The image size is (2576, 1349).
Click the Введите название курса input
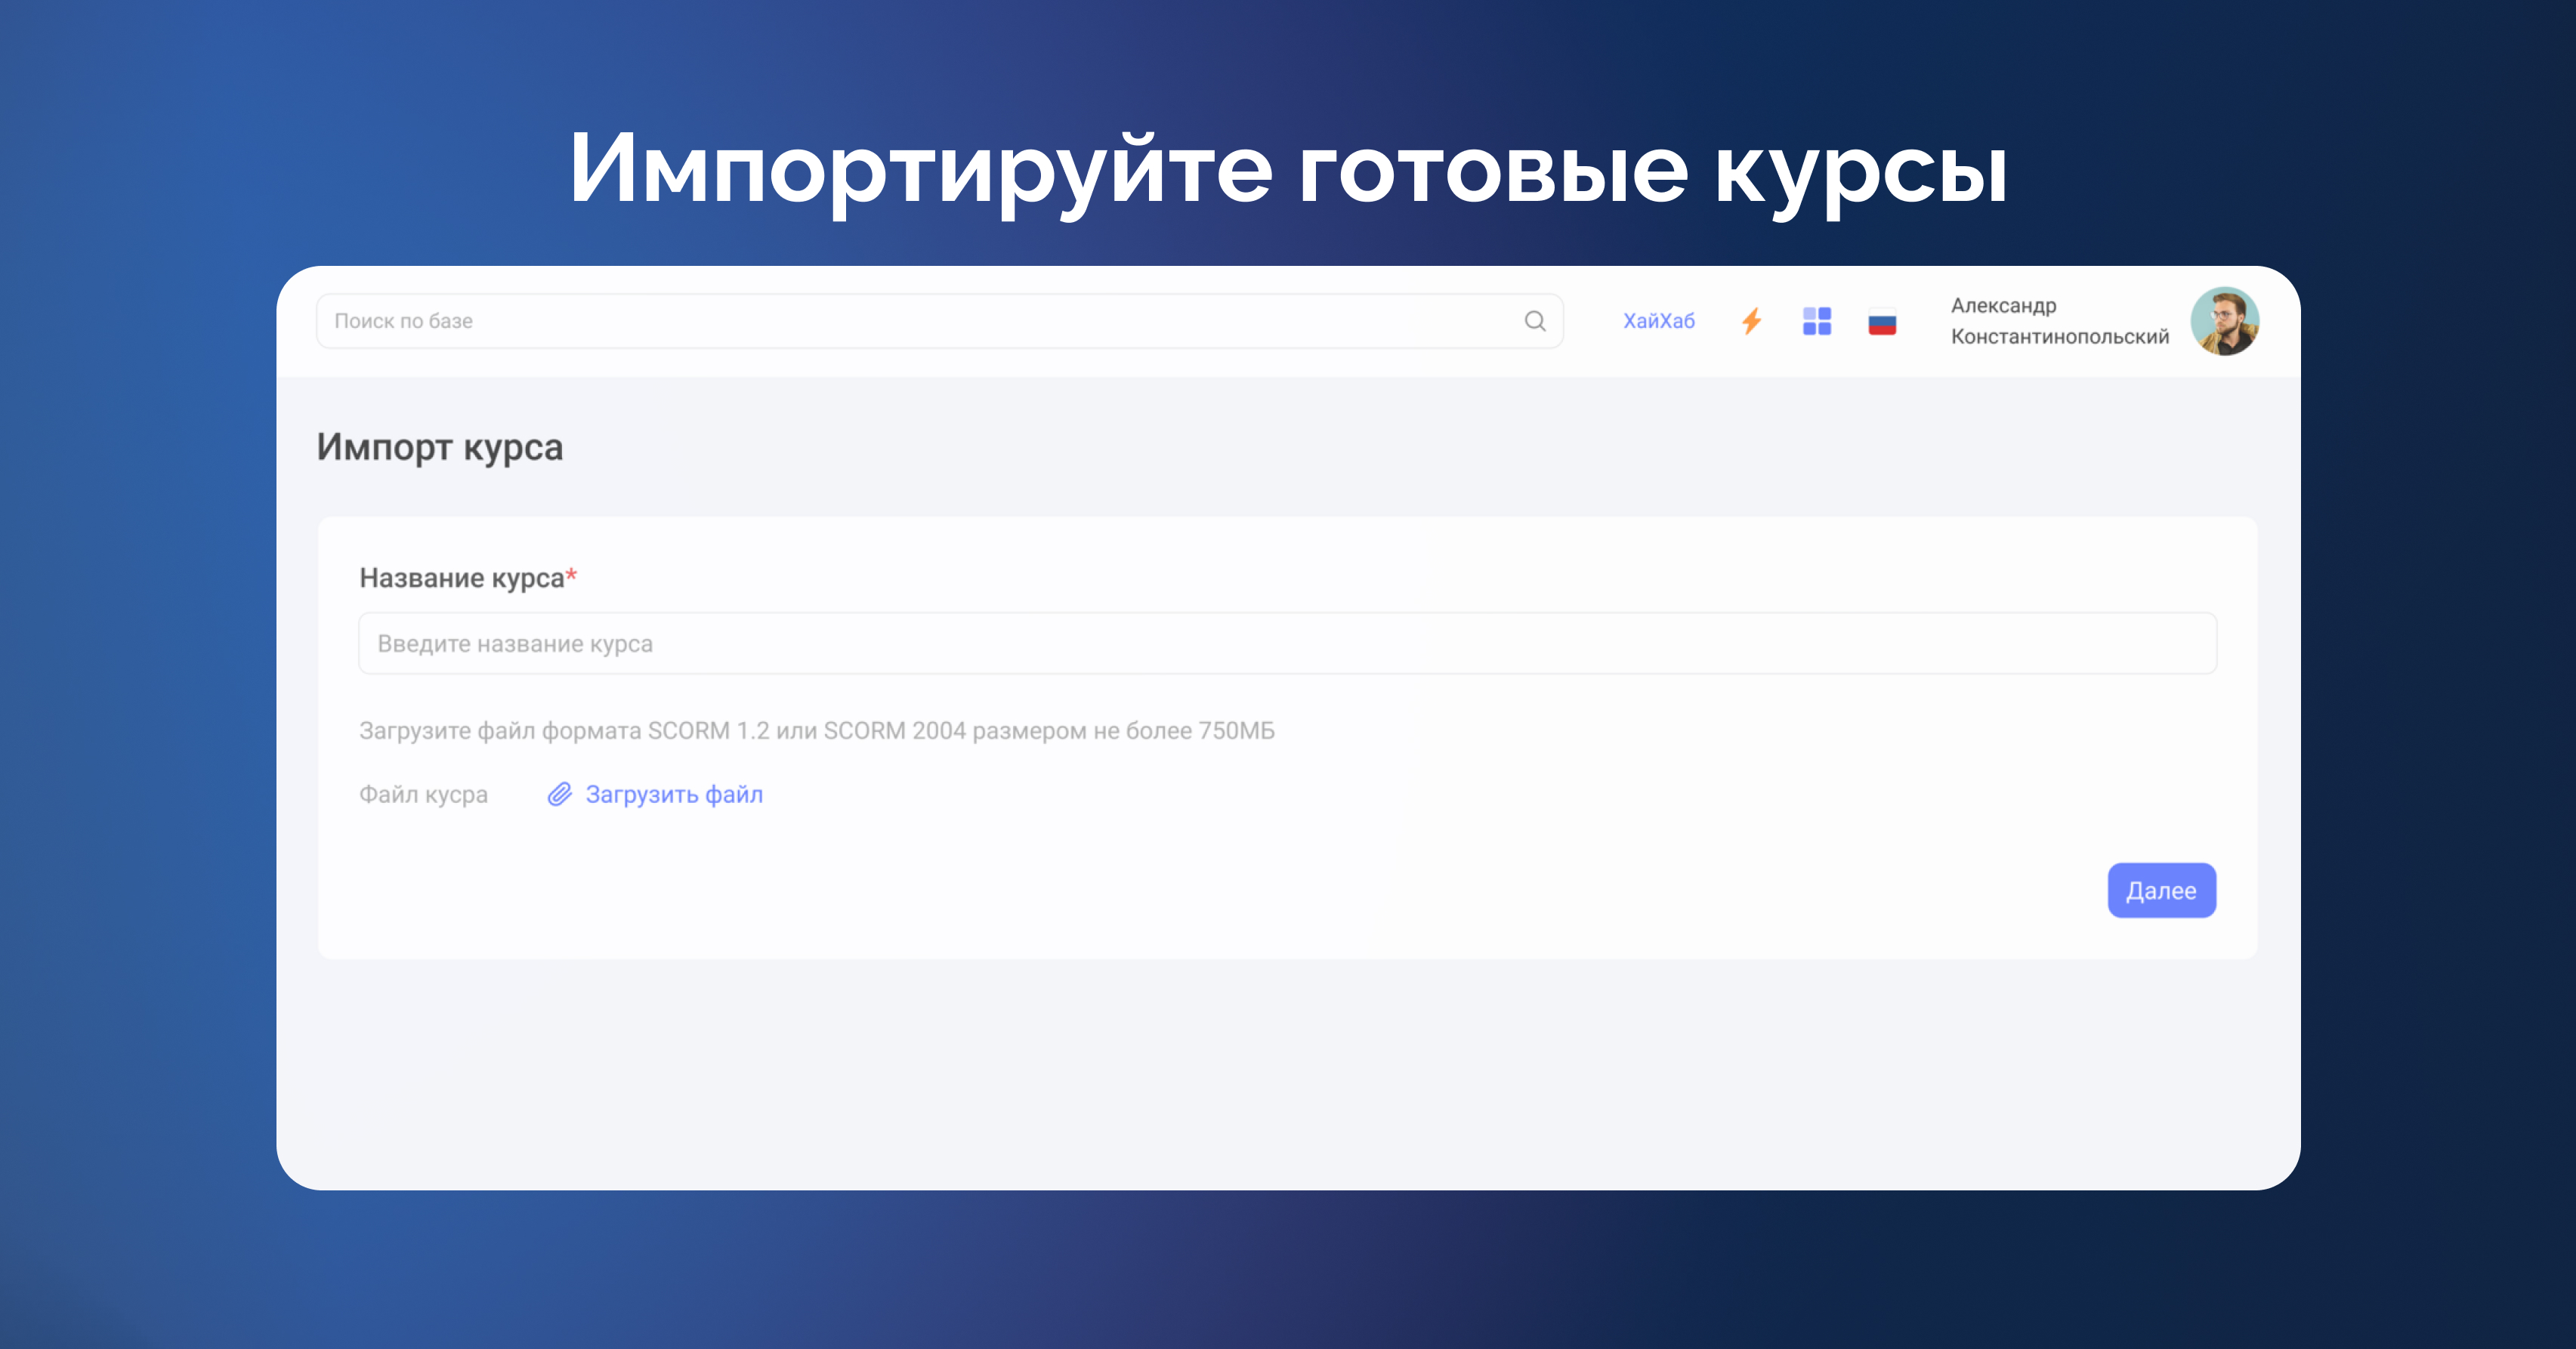pyautogui.click(x=1287, y=643)
